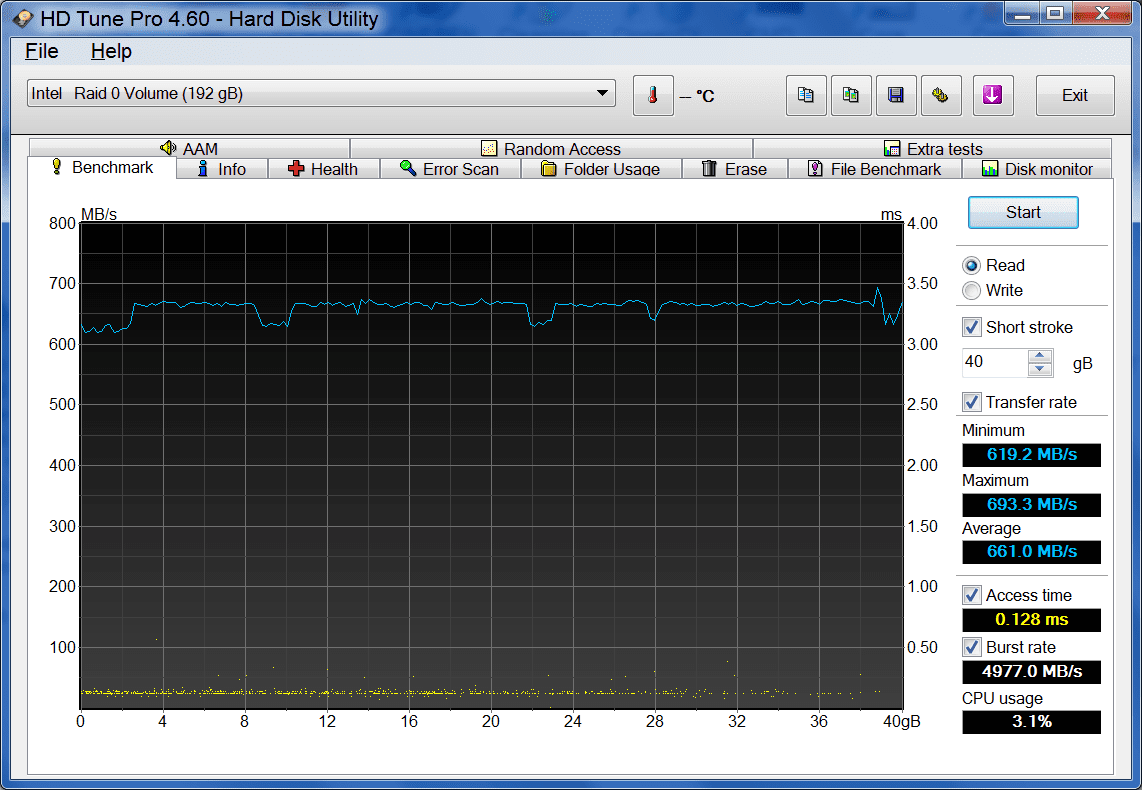Image resolution: width=1142 pixels, height=790 pixels.
Task: Click the short stroke size input field
Action: (x=995, y=363)
